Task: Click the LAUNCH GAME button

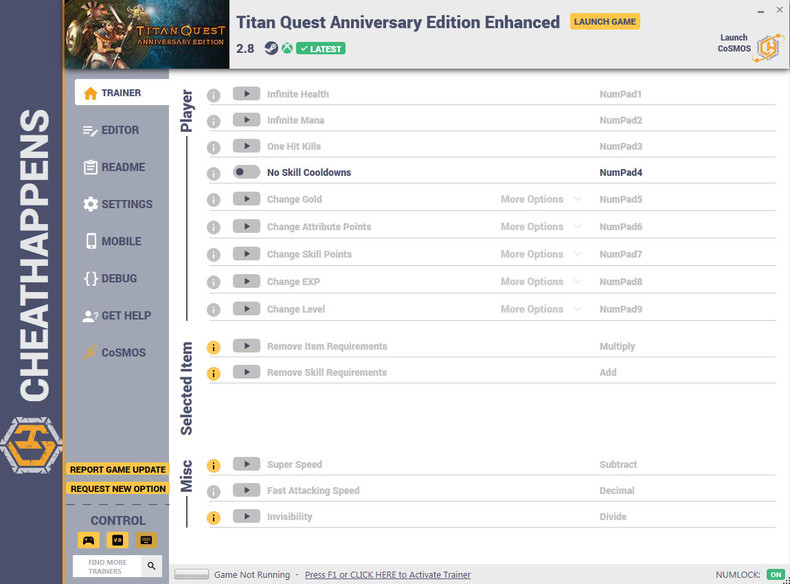Action: [605, 22]
